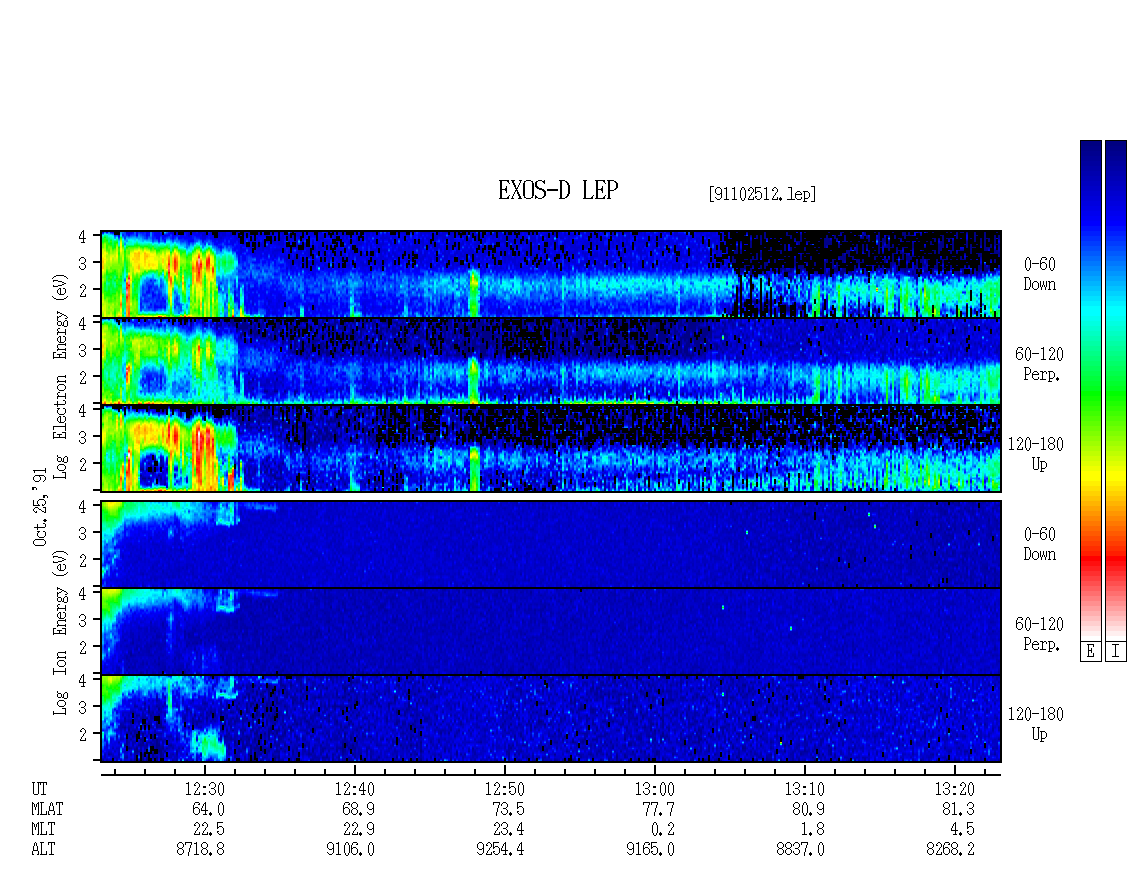Click the MLAT value 81.3

coord(958,809)
